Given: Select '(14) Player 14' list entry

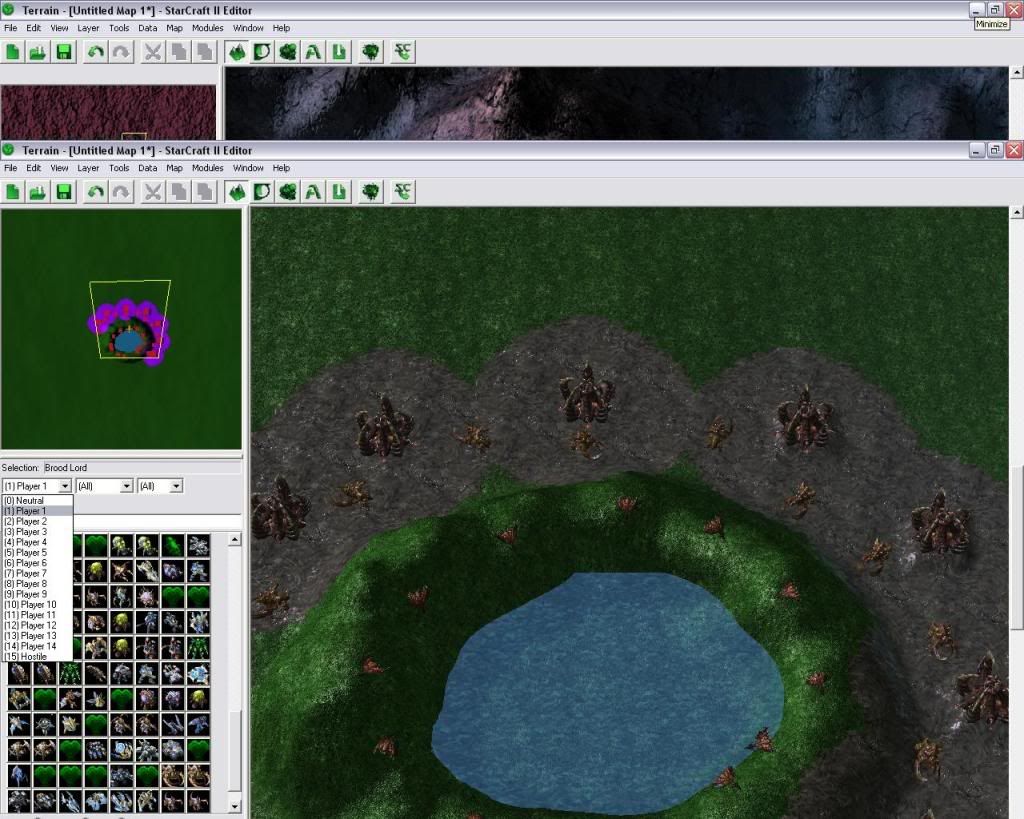Looking at the screenshot, I should point(37,646).
